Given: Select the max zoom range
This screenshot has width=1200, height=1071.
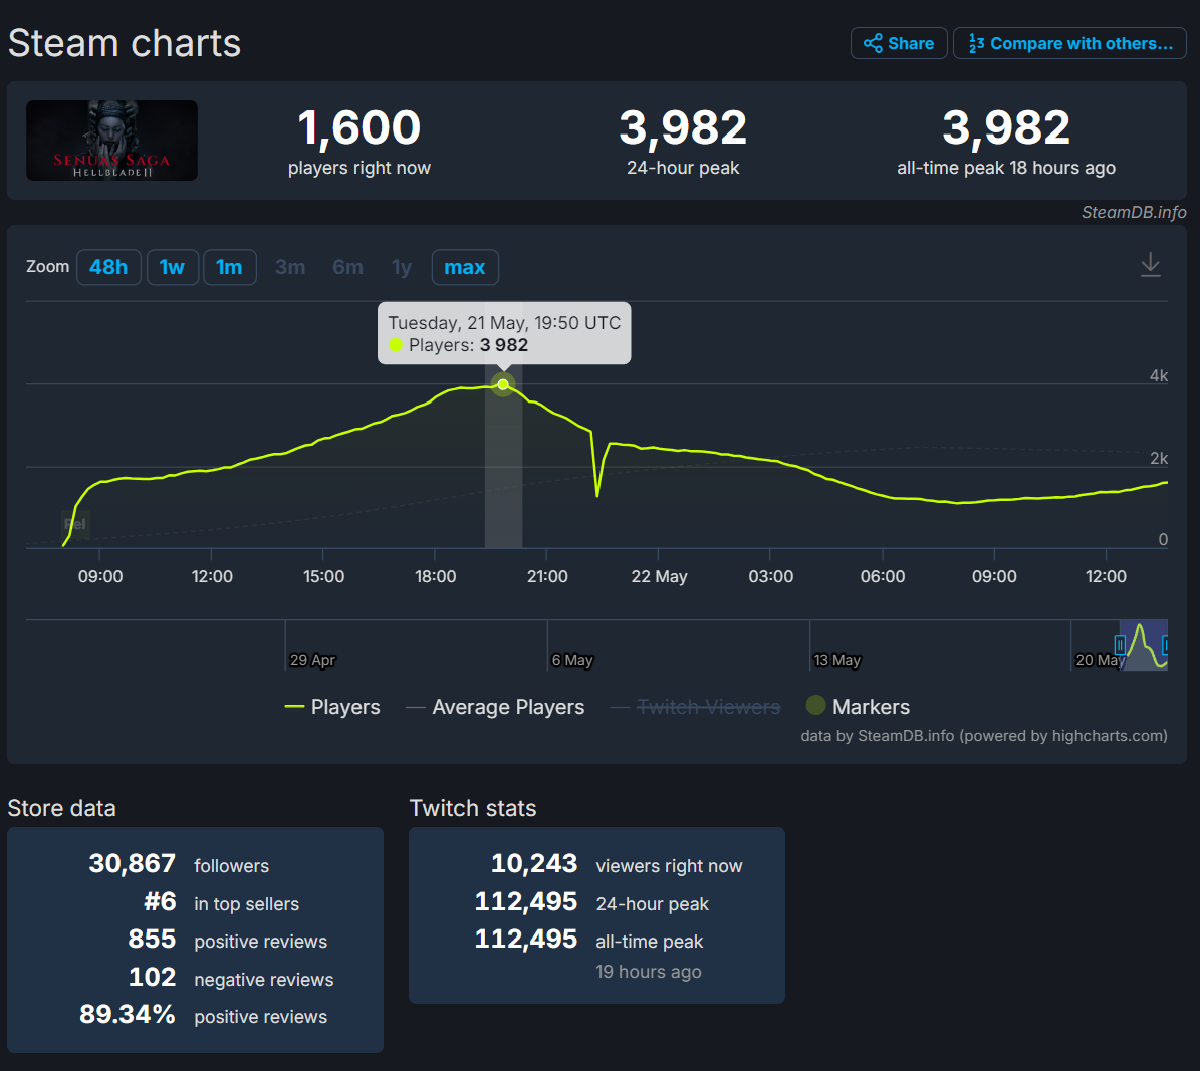Looking at the screenshot, I should pyautogui.click(x=465, y=267).
